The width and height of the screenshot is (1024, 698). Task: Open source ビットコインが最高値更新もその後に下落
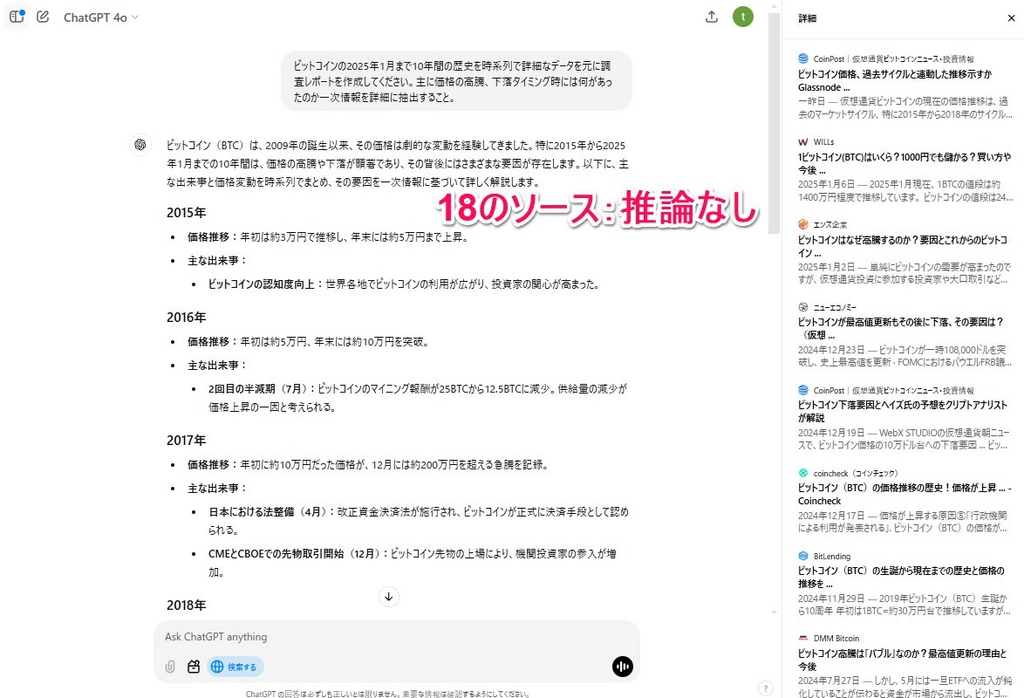click(901, 328)
